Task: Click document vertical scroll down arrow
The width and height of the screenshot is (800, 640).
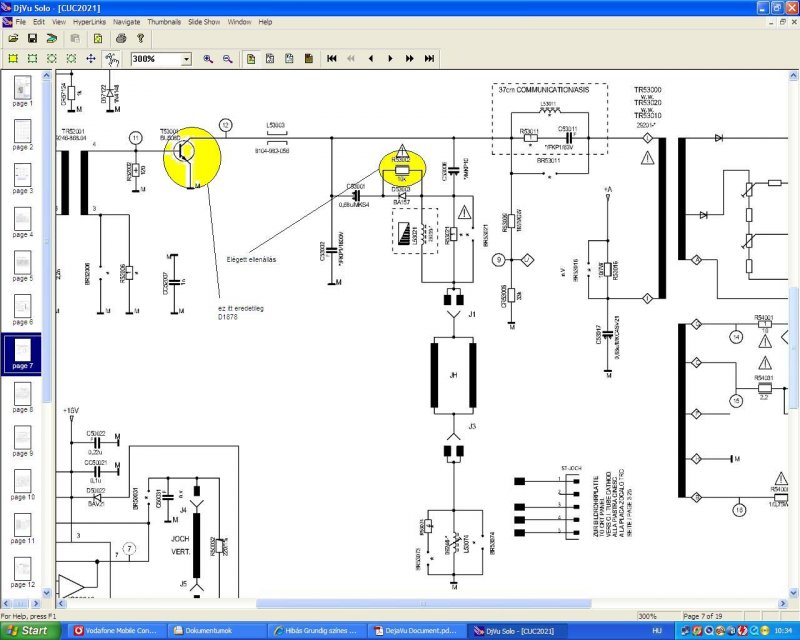Action: [793, 593]
